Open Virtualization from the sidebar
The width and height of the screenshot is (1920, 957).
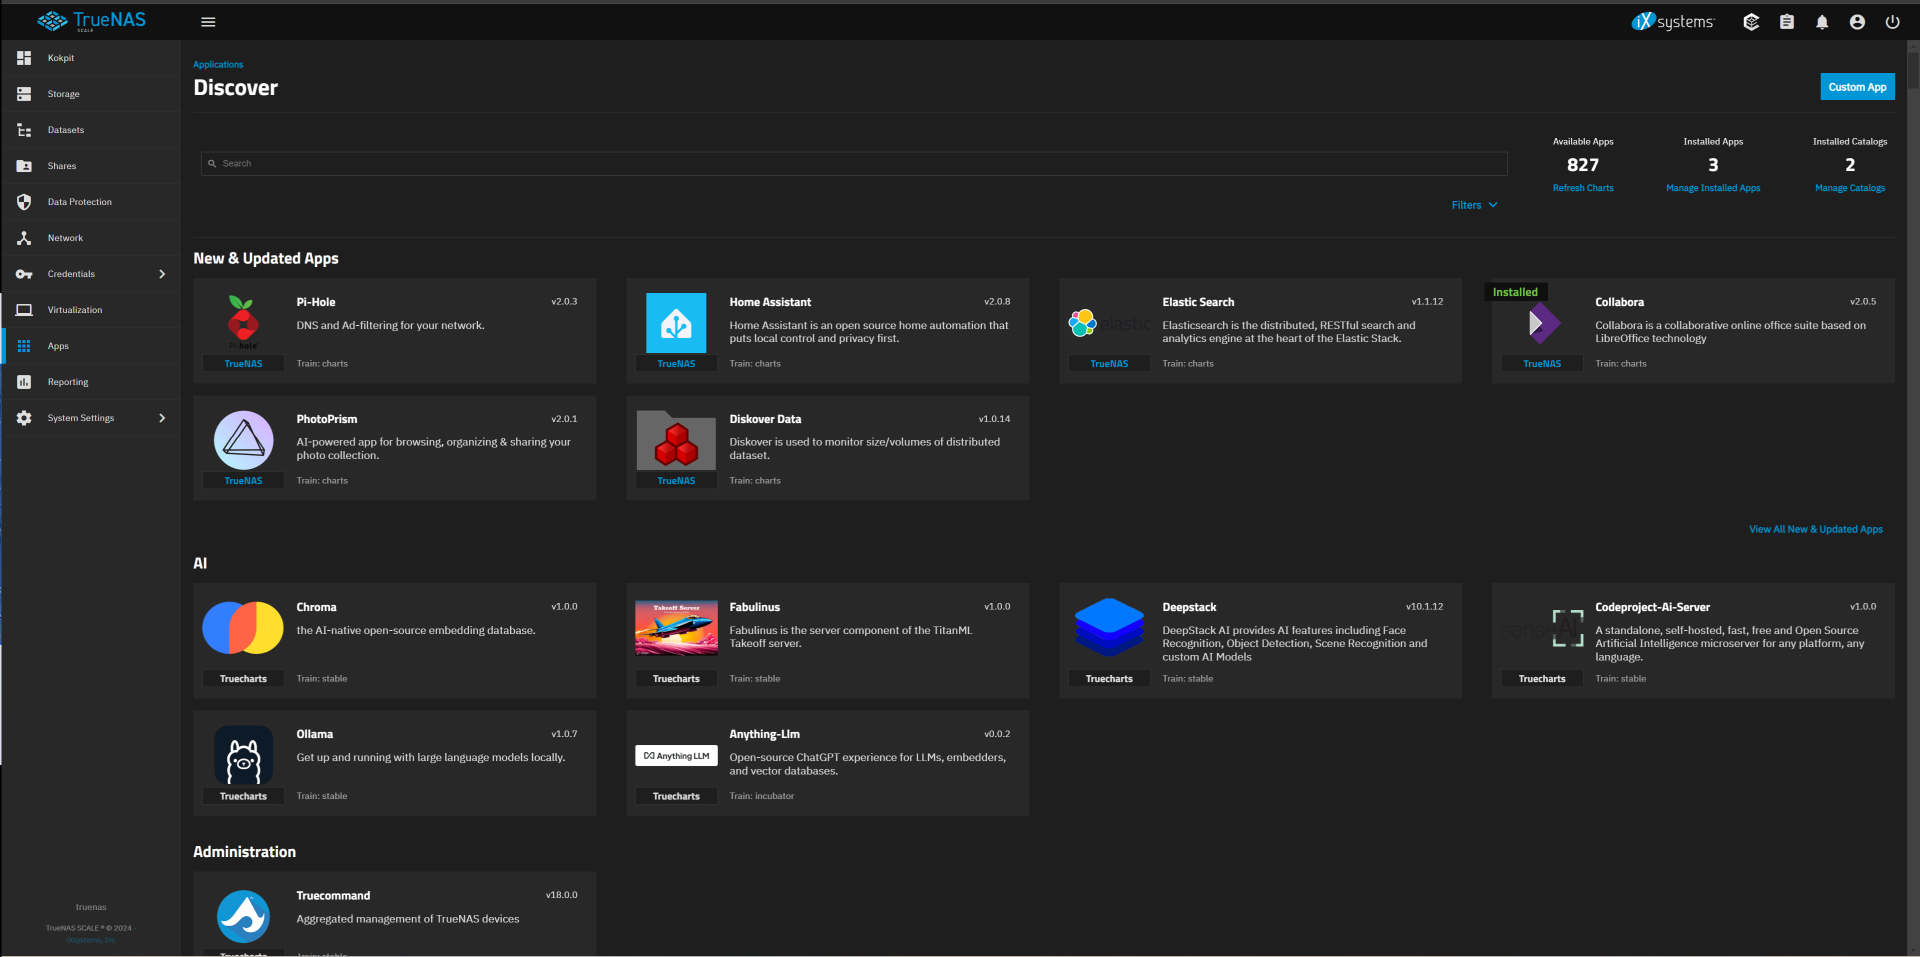click(x=74, y=310)
